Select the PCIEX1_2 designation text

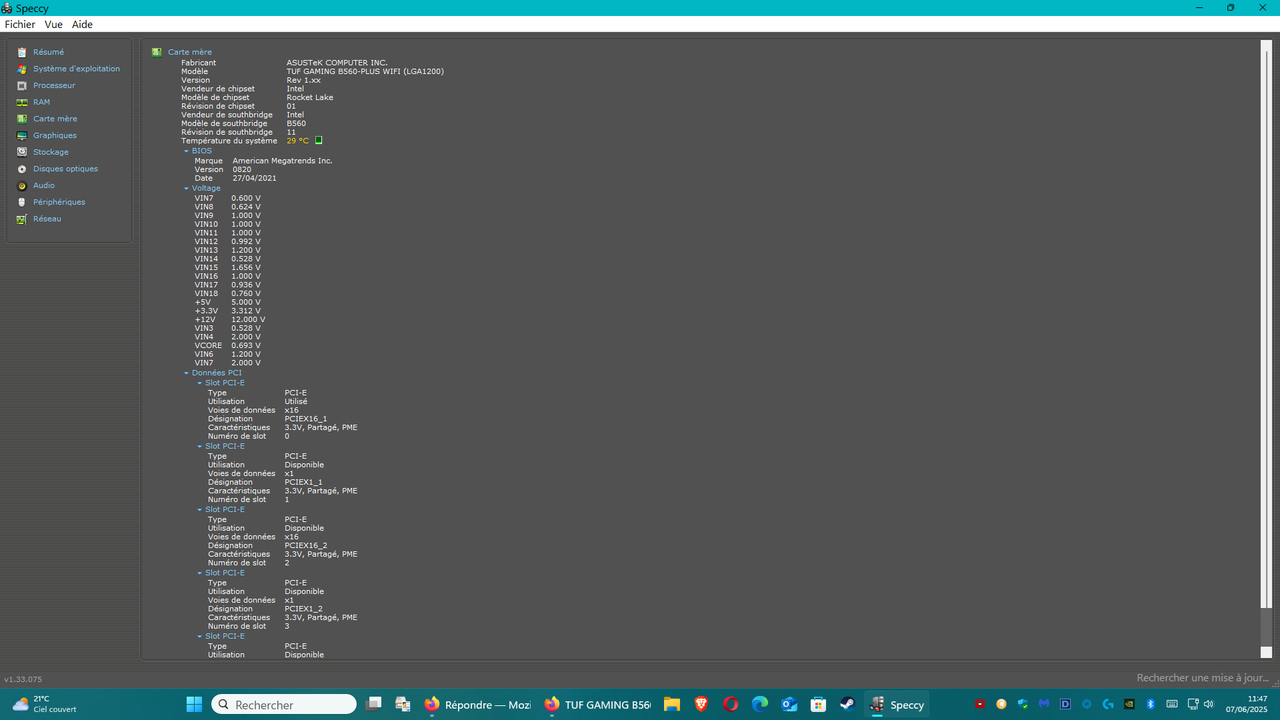pyautogui.click(x=303, y=609)
